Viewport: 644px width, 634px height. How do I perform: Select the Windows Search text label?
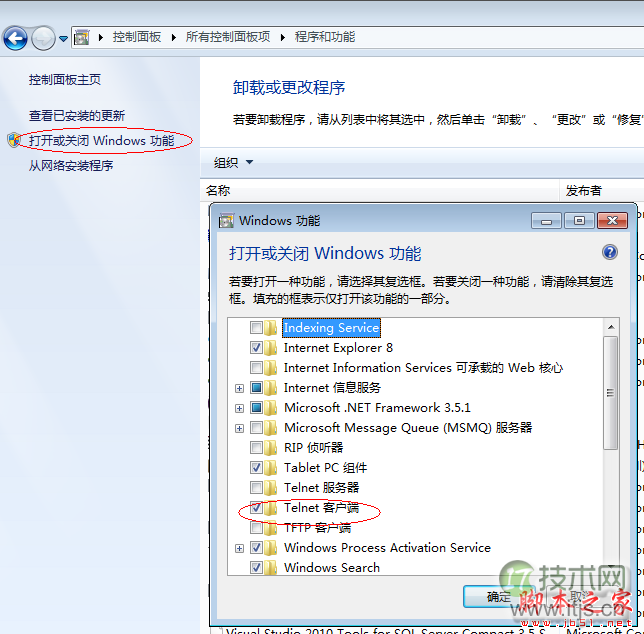(332, 567)
